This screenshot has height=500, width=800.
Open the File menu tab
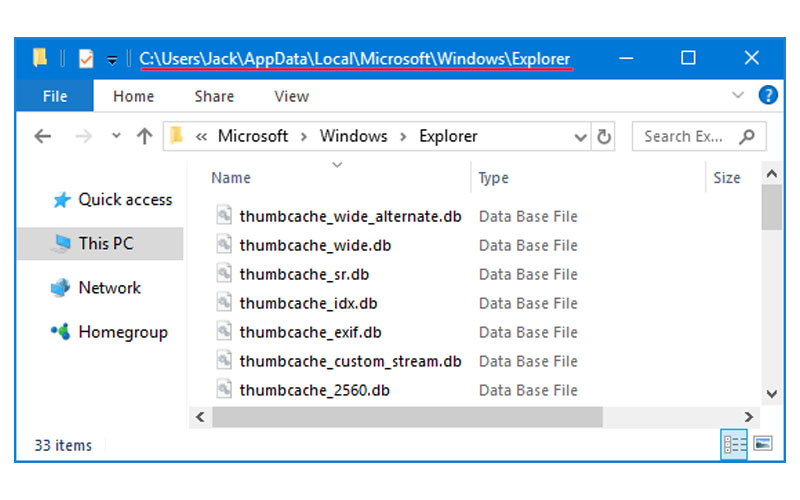tap(55, 96)
